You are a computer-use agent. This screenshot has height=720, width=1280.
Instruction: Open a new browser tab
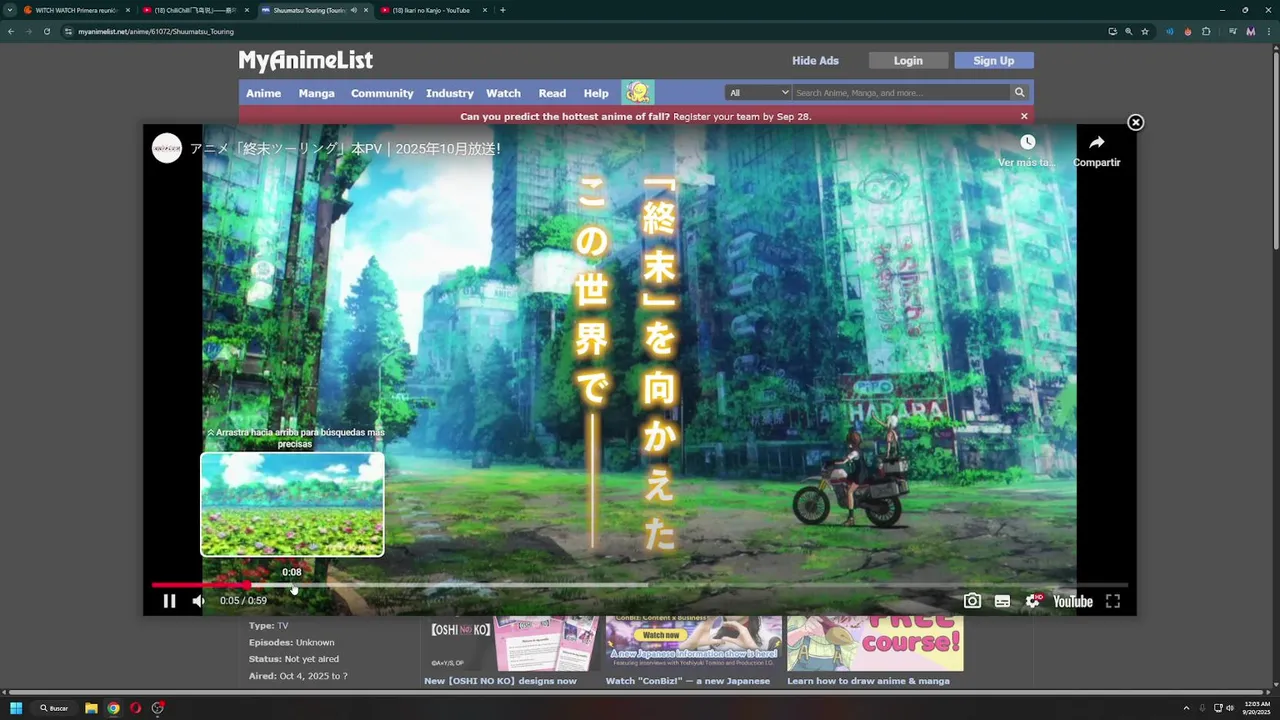tap(502, 10)
